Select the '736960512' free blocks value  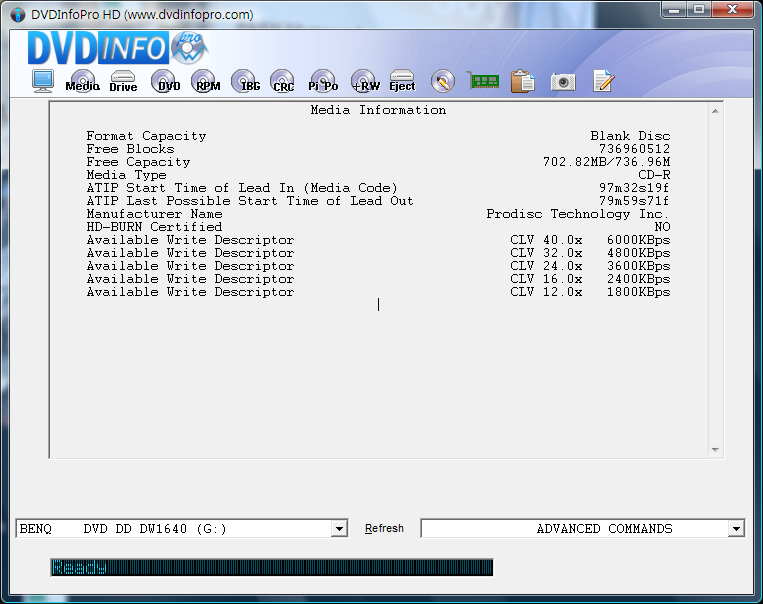coord(635,149)
